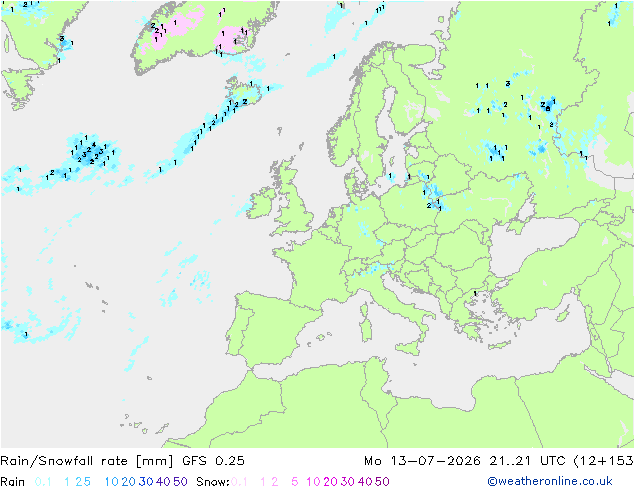Click the time text '21..21 UTC'
This screenshot has height=490, width=634.
527,461
